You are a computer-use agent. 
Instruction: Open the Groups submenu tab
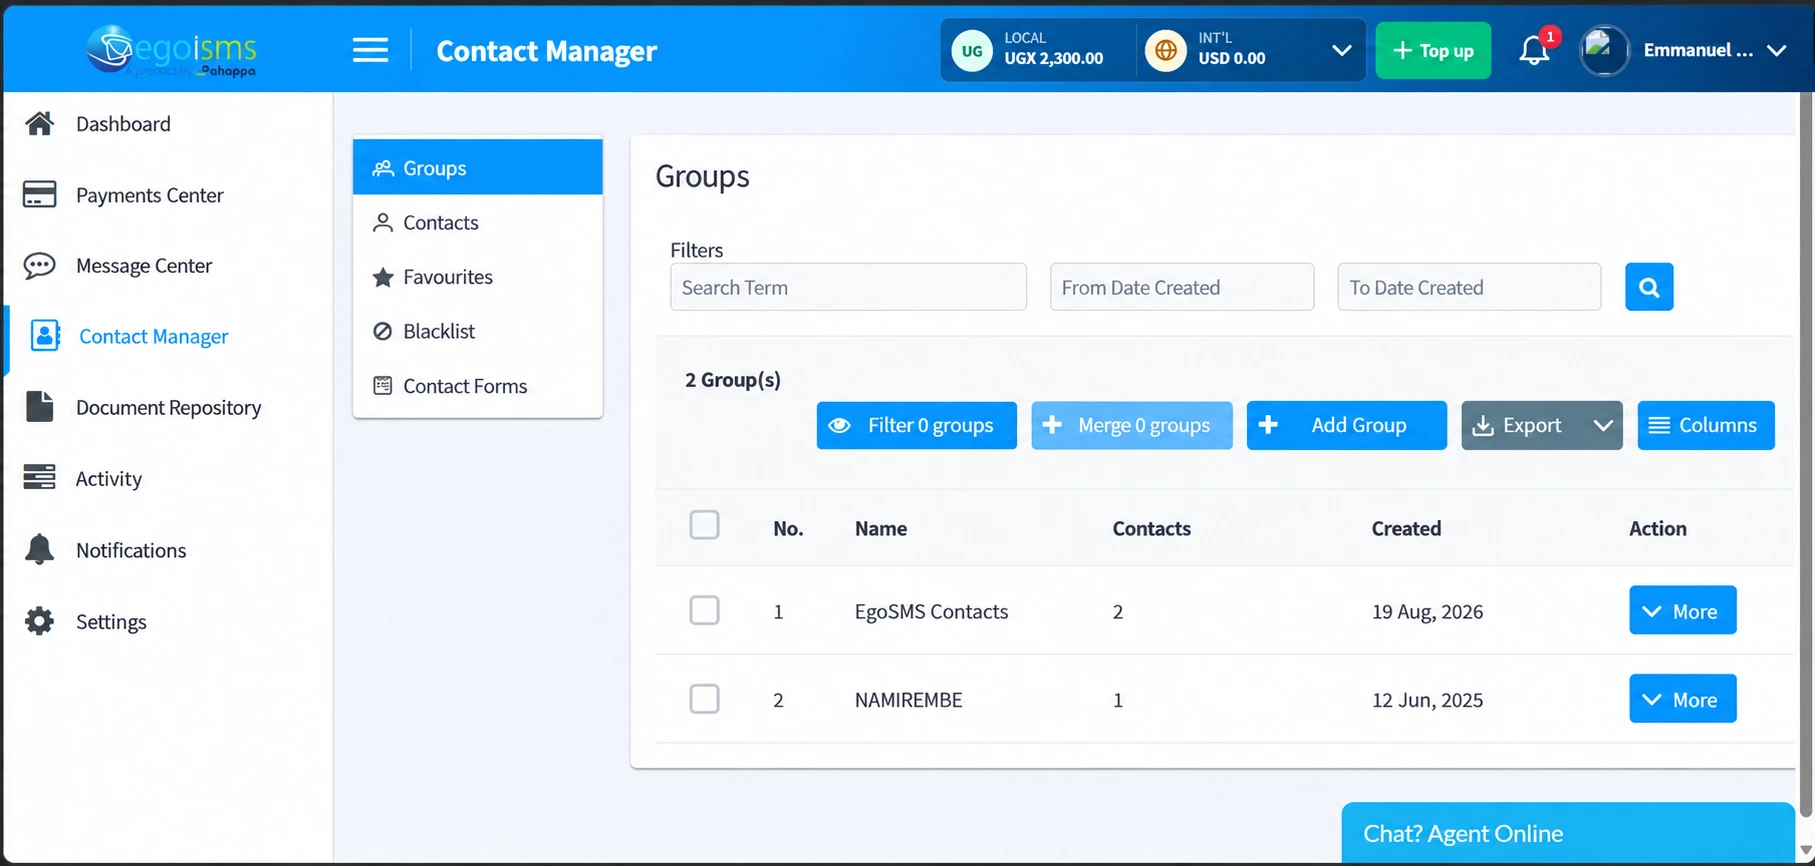point(478,167)
